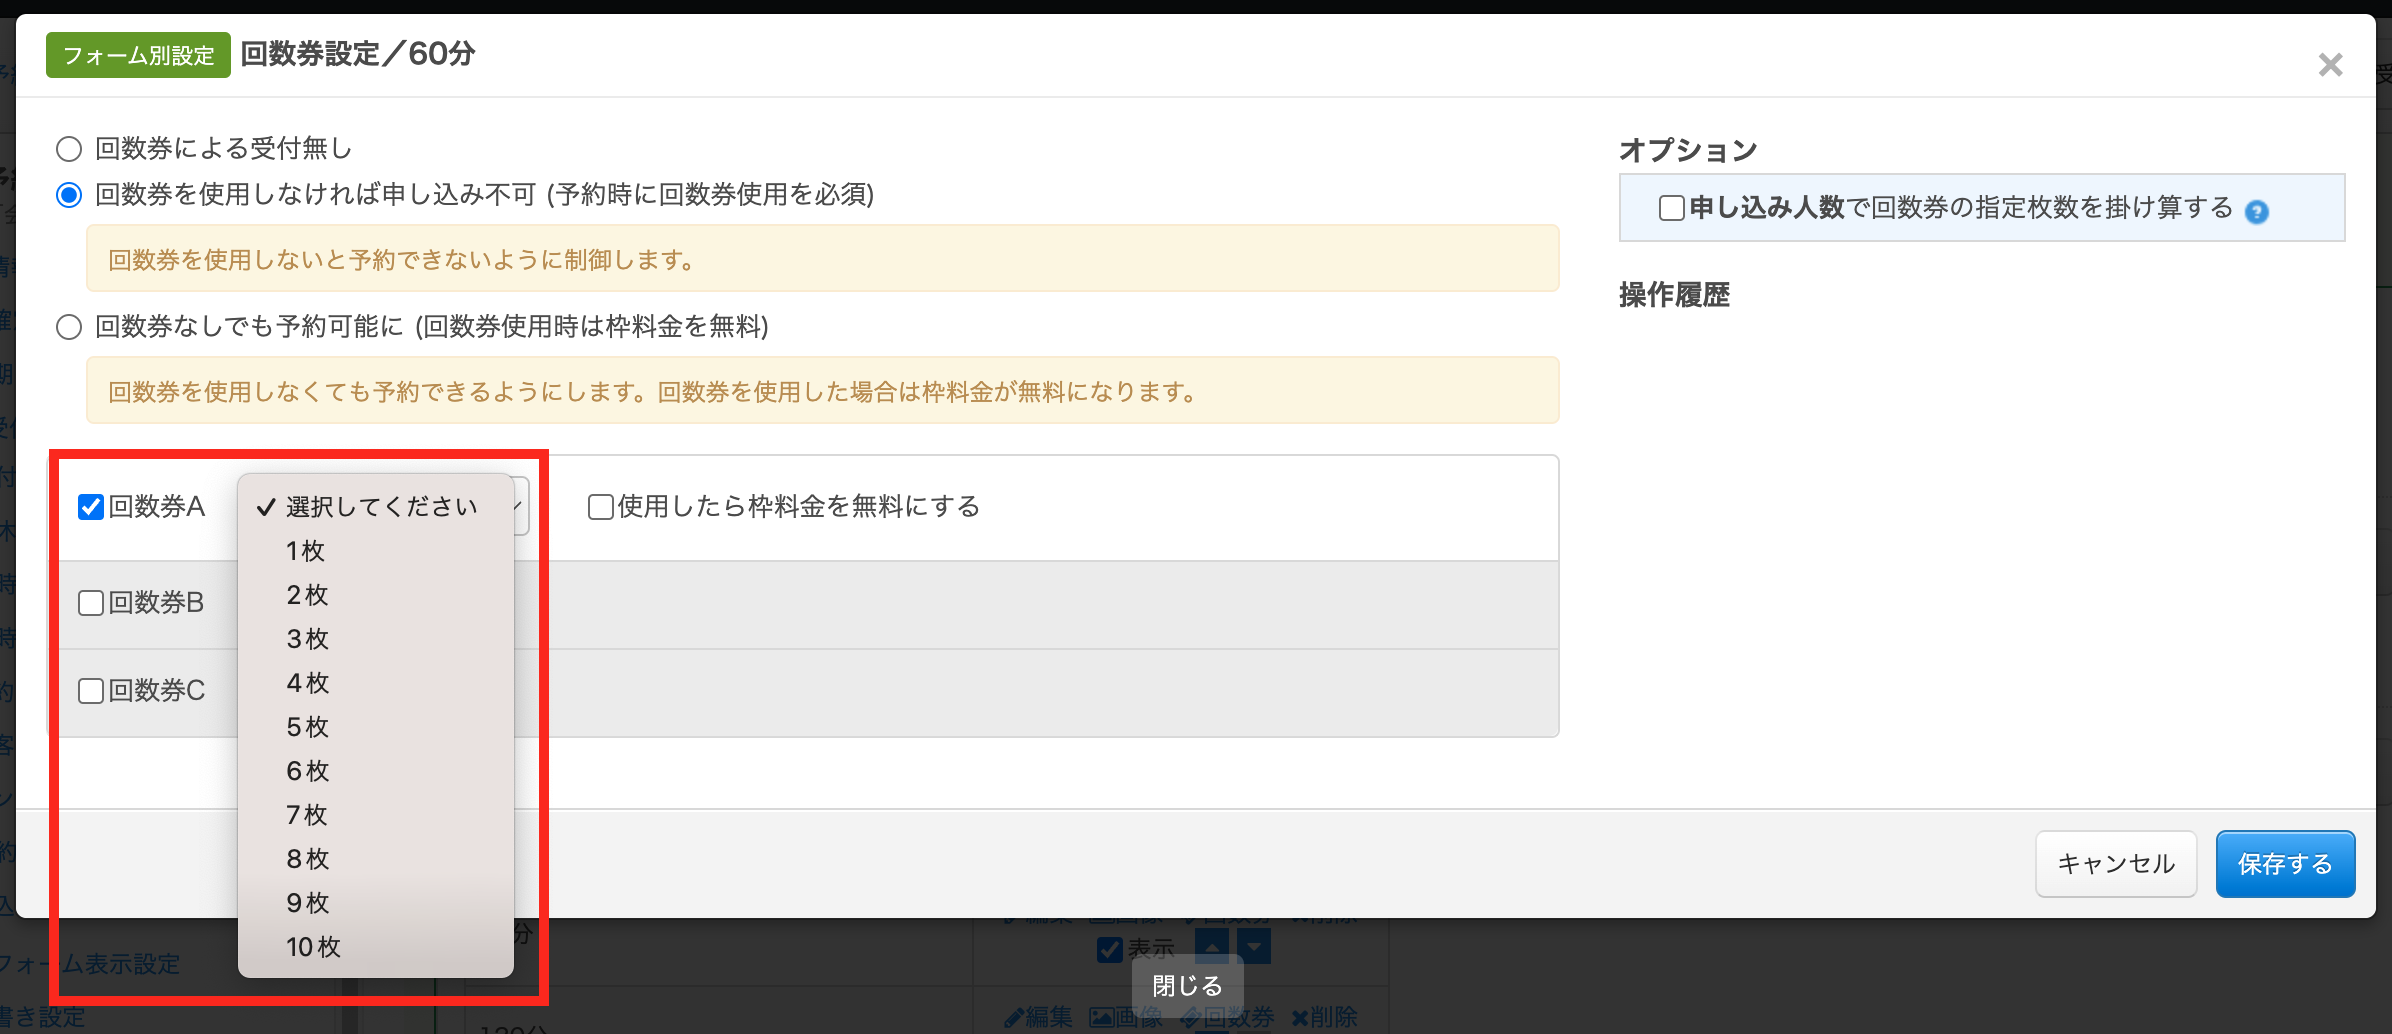Select 1枚 from the dropdown list
Screen dimensions: 2392x1034
pos(306,551)
